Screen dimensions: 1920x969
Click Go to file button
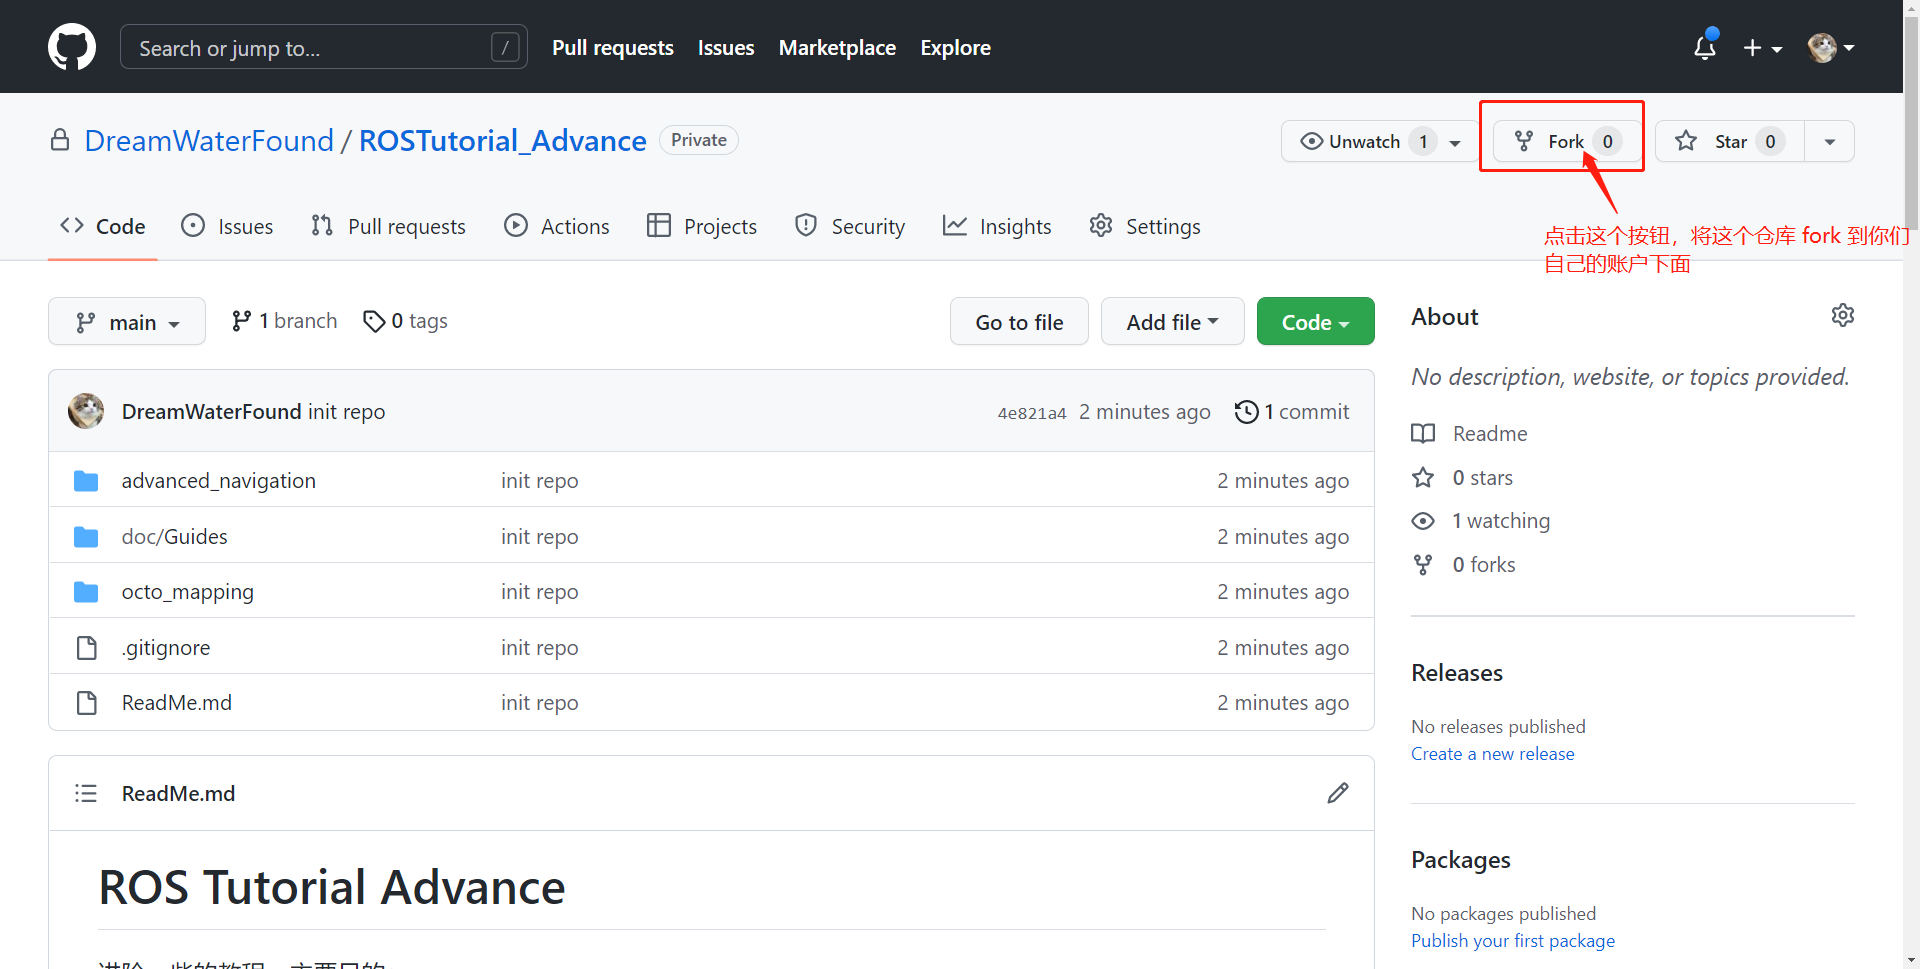(1019, 322)
